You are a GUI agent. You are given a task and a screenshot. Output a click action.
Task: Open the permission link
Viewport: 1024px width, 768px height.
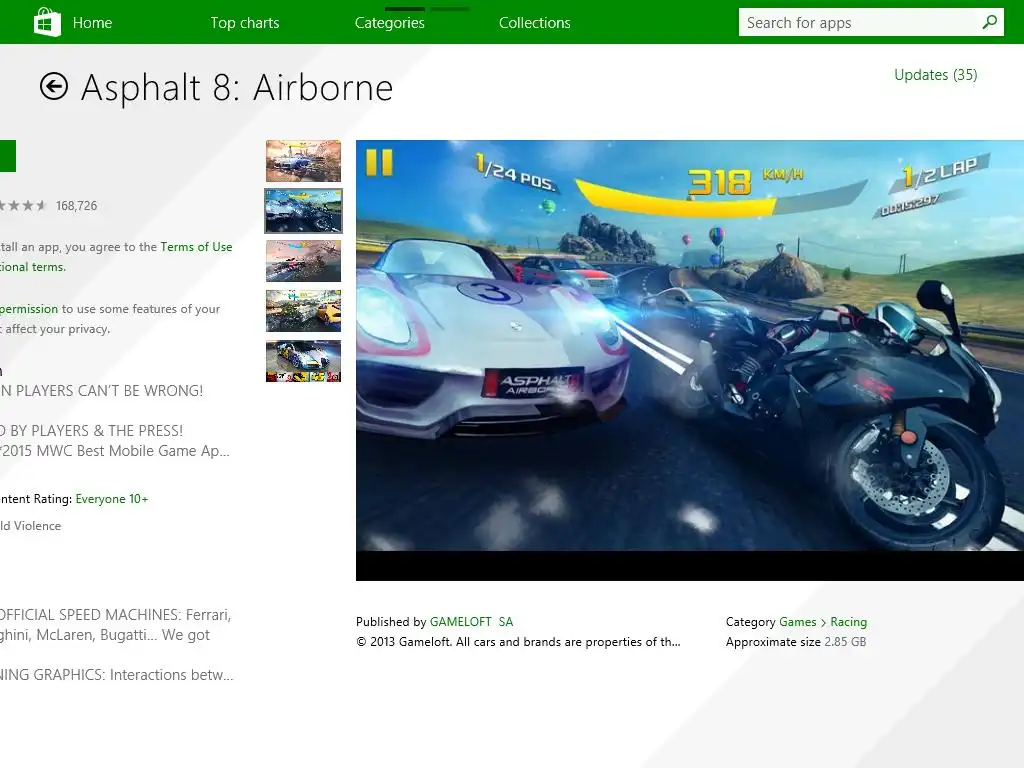29,309
